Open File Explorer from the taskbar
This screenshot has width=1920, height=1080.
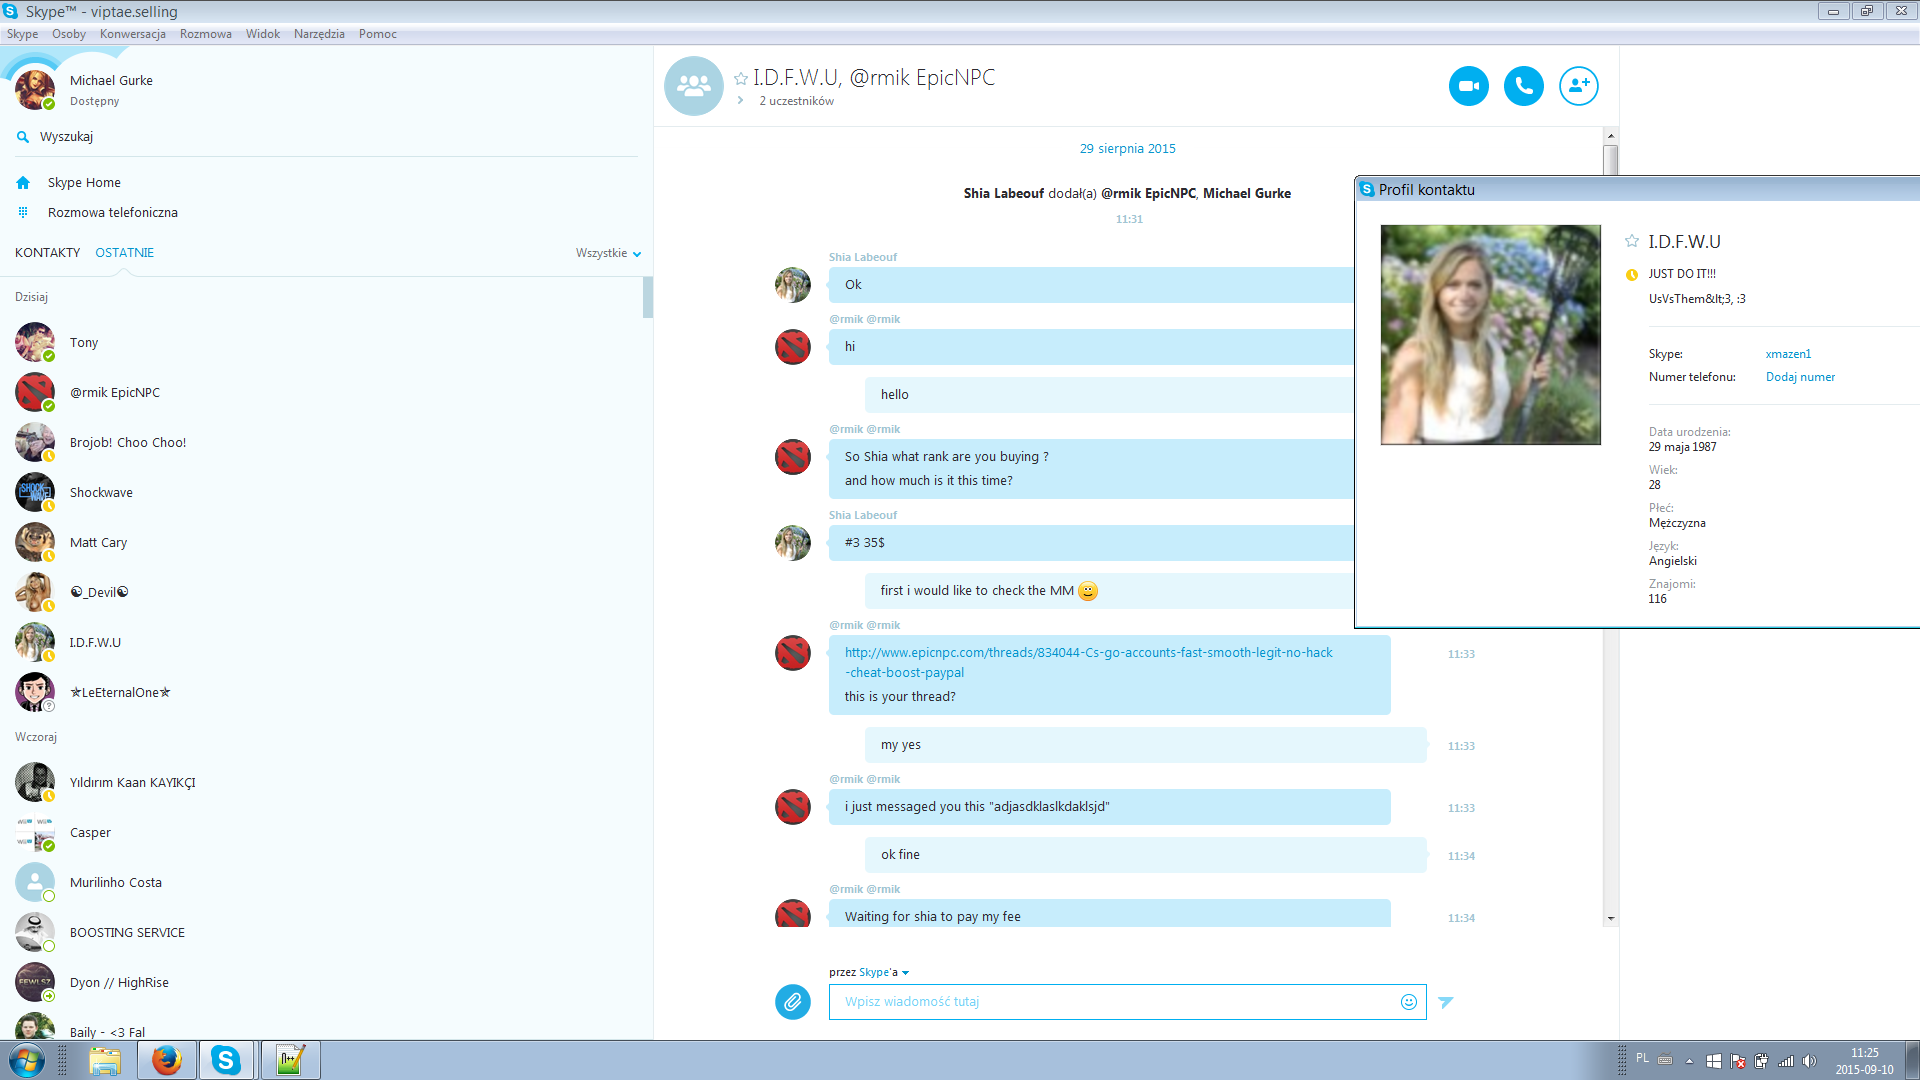click(105, 1060)
